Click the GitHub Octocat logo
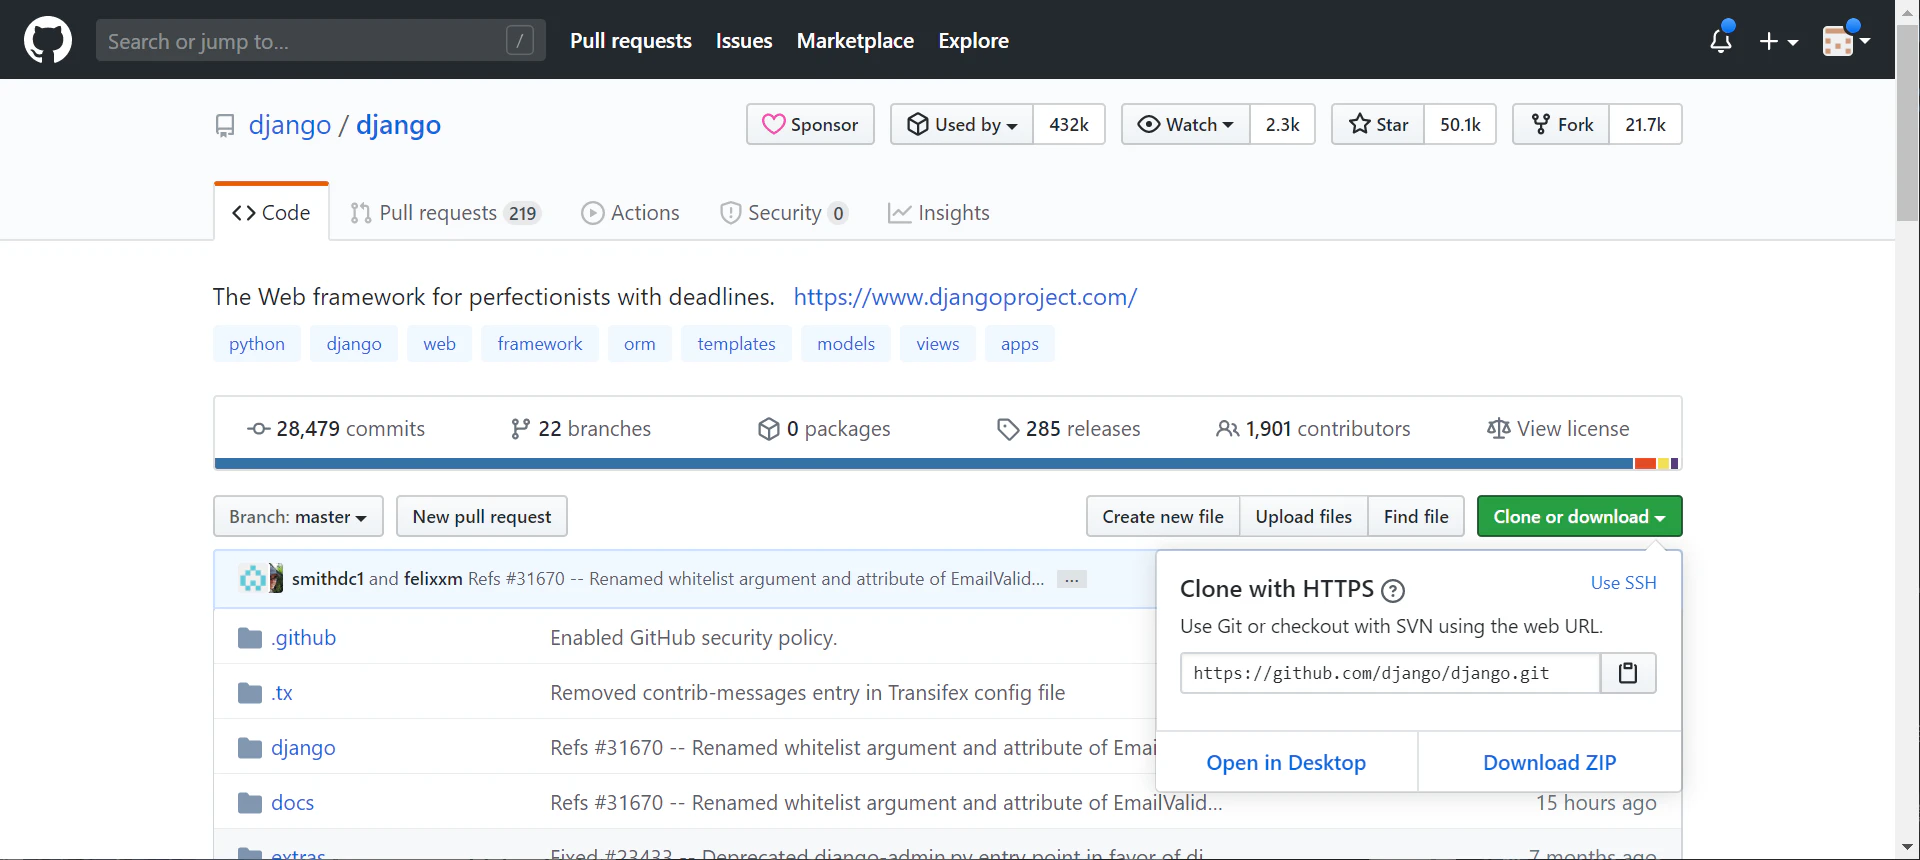This screenshot has height=860, width=1920. (x=48, y=41)
